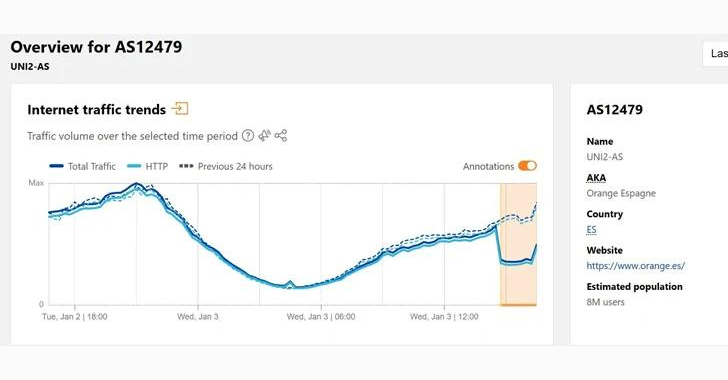The width and height of the screenshot is (728, 380).
Task: Click the small spike near chart minimum
Action: (x=290, y=282)
